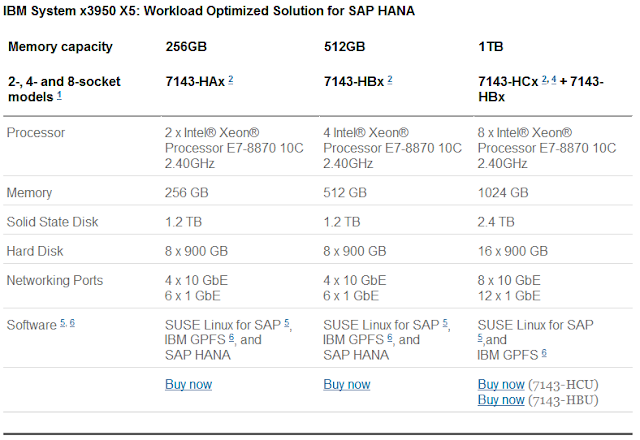Click the 12 x 1 GbE value
The width and height of the screenshot is (640, 440).
coord(509,296)
